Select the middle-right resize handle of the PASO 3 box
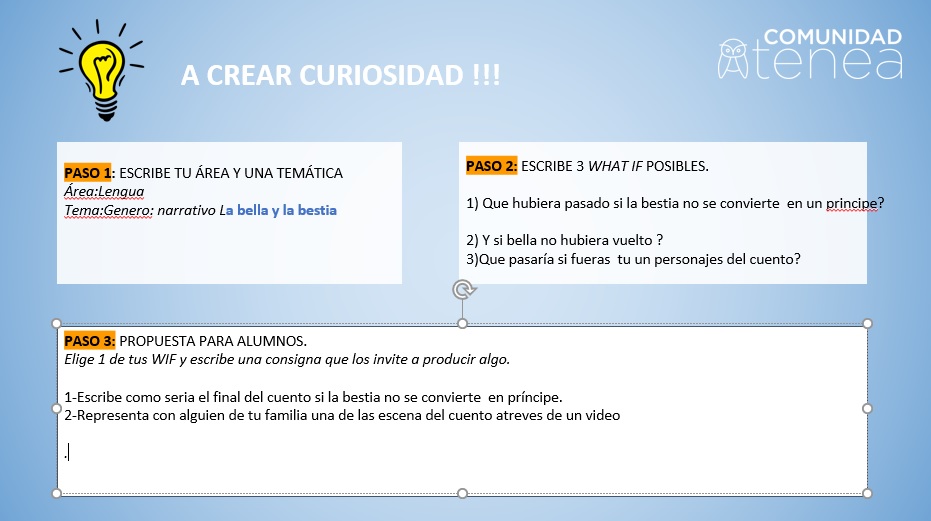The width and height of the screenshot is (931, 521). click(x=867, y=409)
